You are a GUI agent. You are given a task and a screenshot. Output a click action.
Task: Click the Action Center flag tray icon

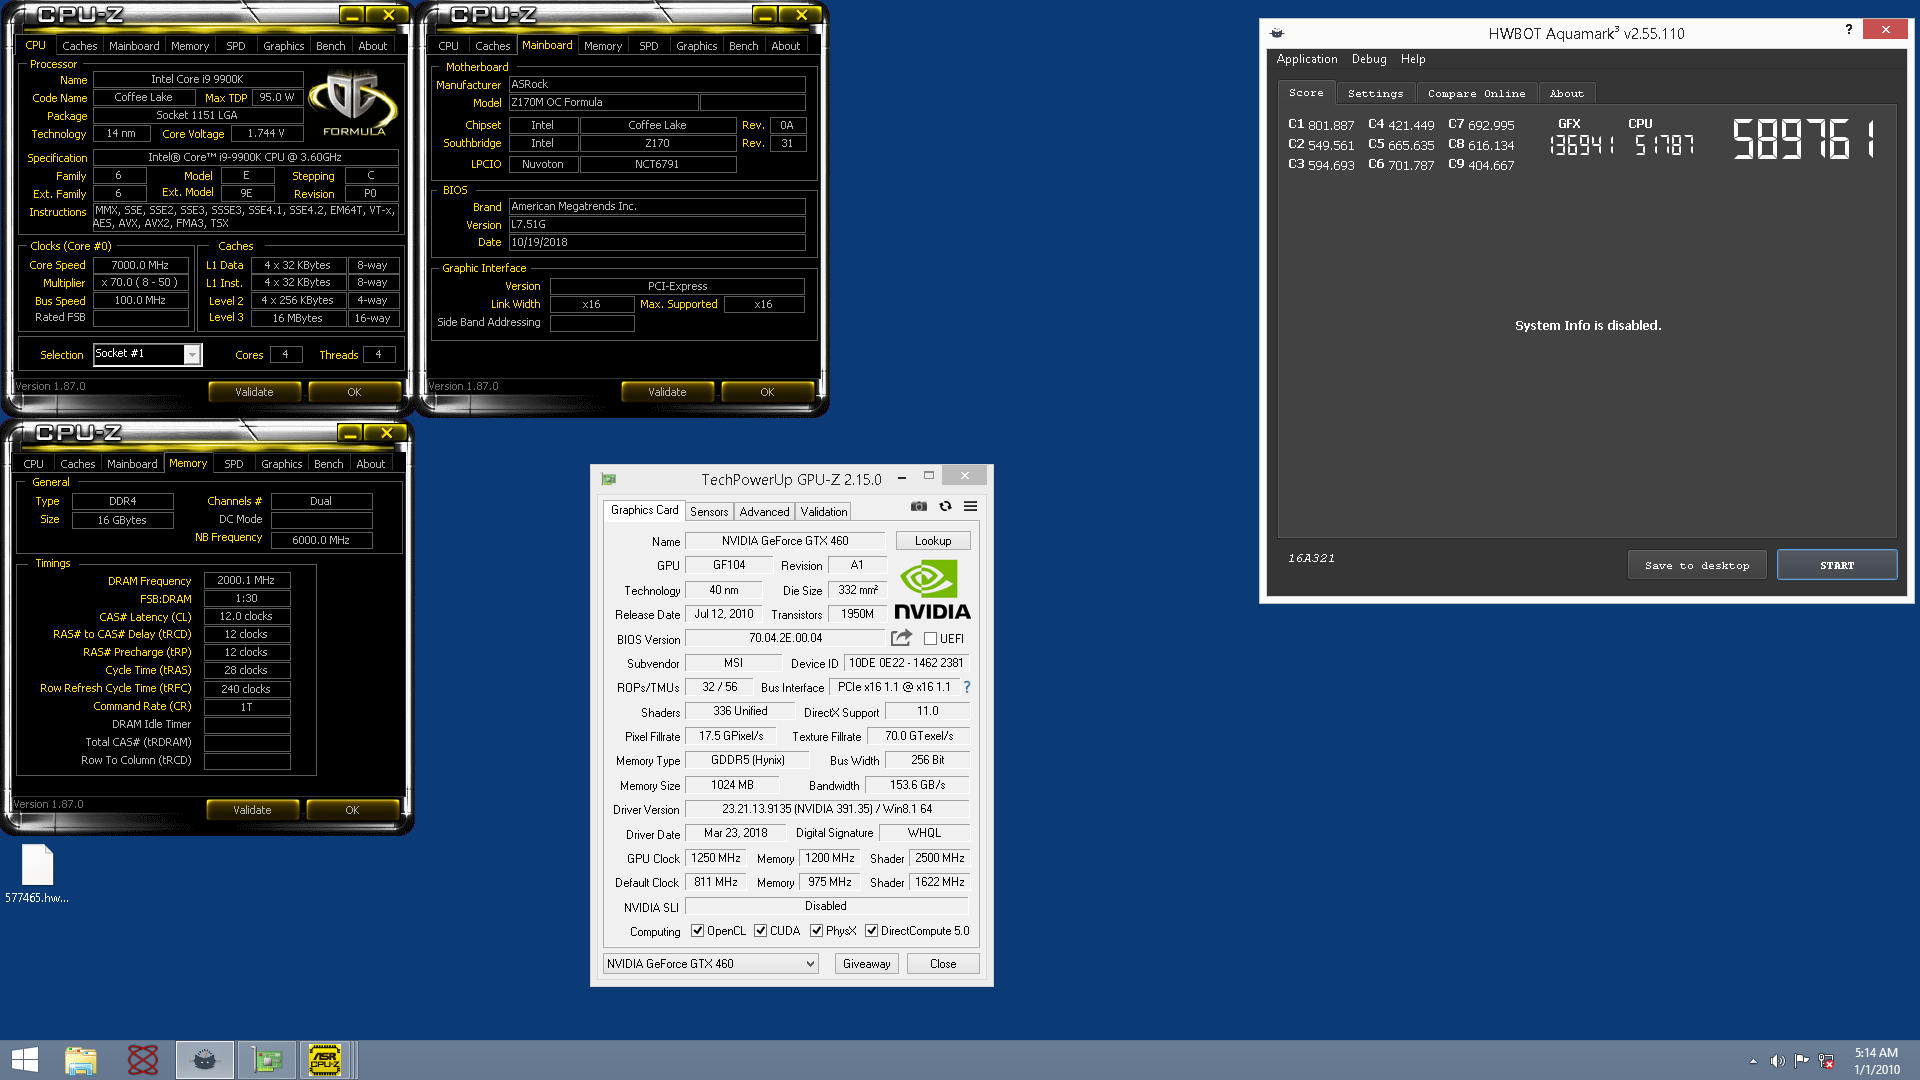coord(1801,1061)
